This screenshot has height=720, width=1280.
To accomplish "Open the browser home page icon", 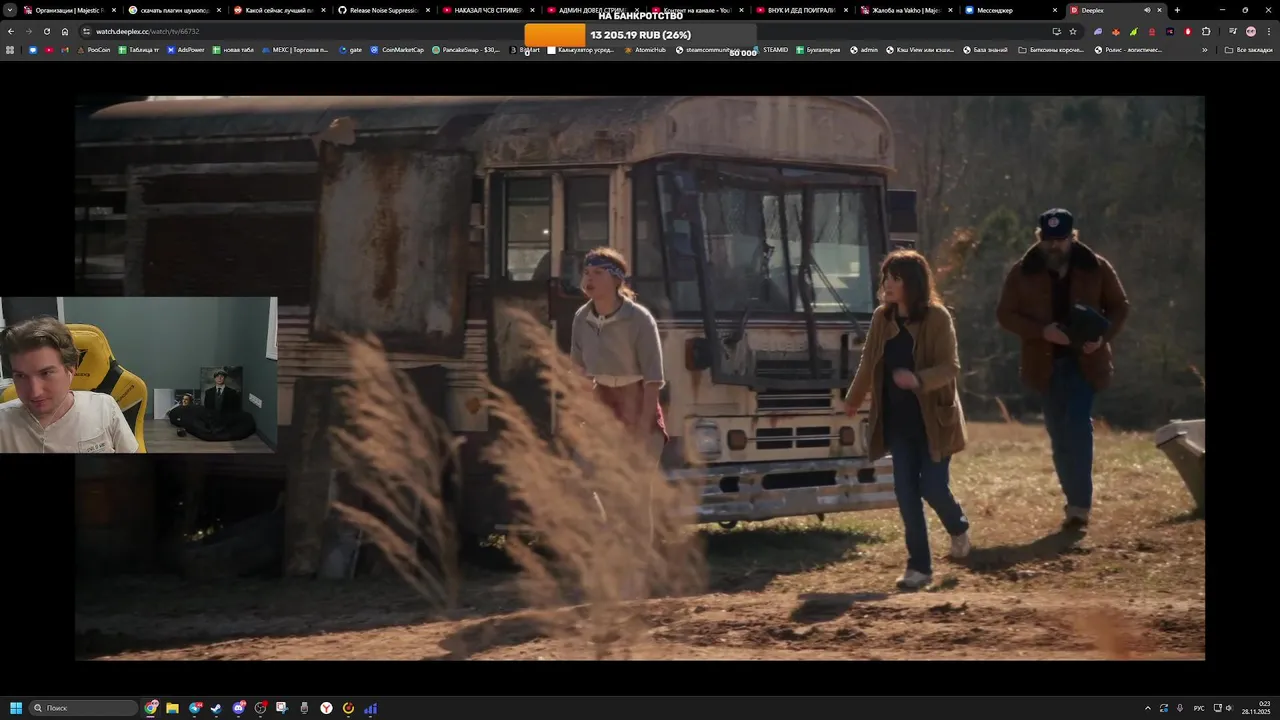I will tap(65, 31).
